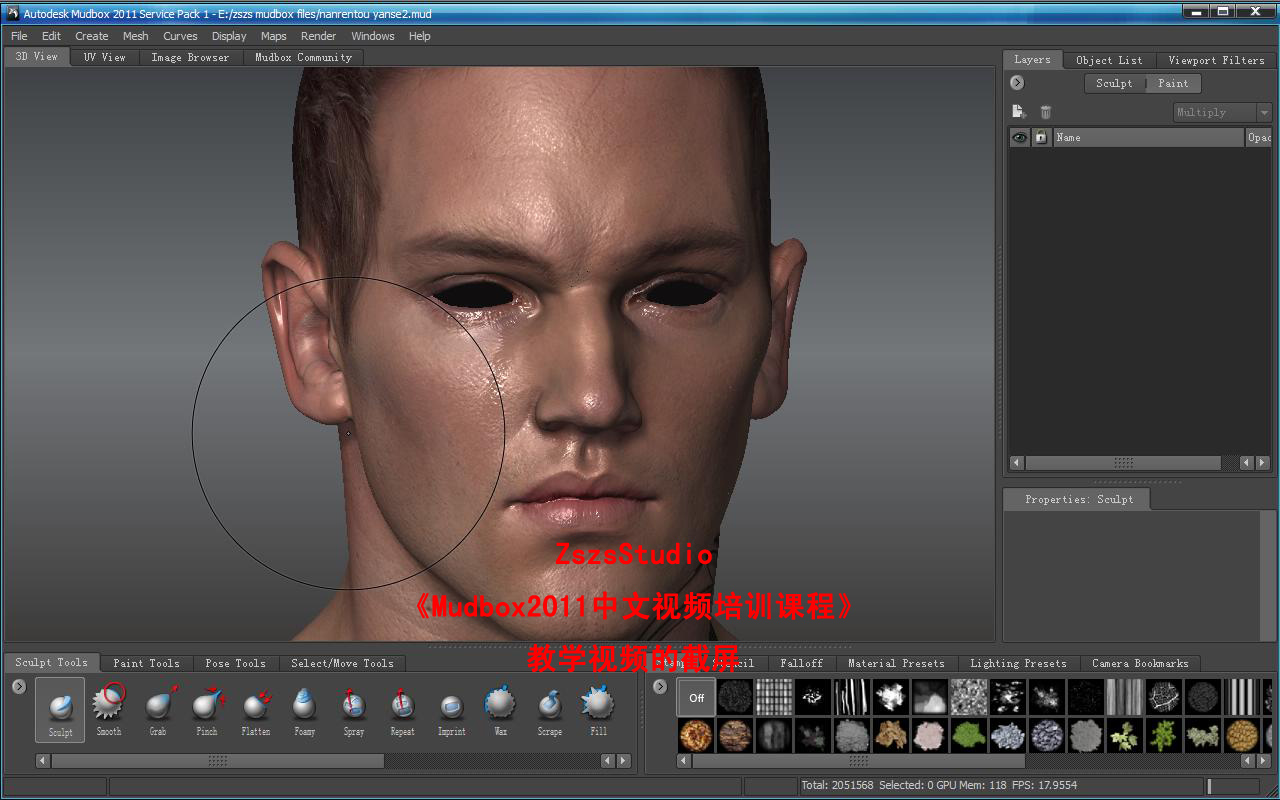1280x800 pixels.
Task: Open the File menu
Action: tap(19, 36)
